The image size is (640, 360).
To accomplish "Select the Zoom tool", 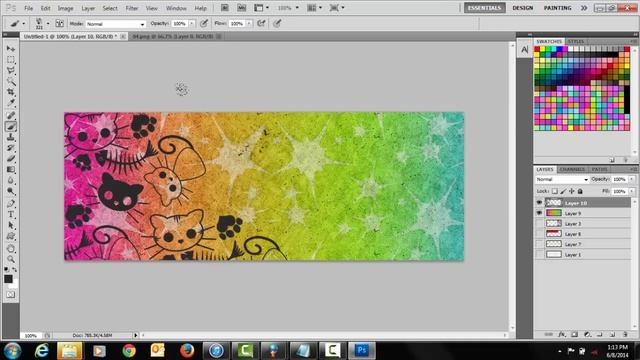I will [11, 259].
